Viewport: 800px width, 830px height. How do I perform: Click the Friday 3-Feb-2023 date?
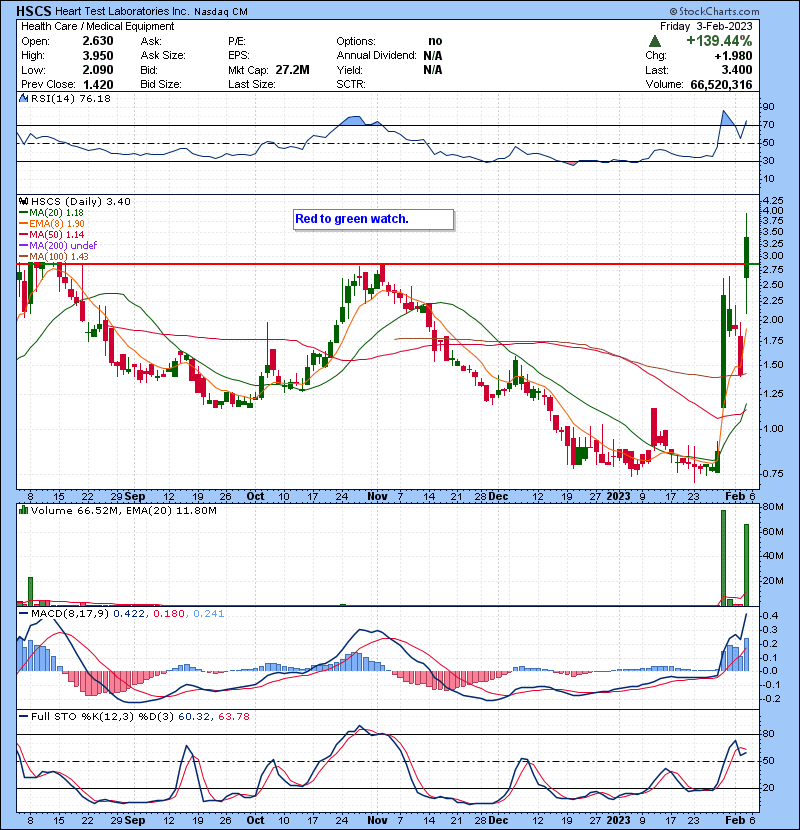point(706,26)
